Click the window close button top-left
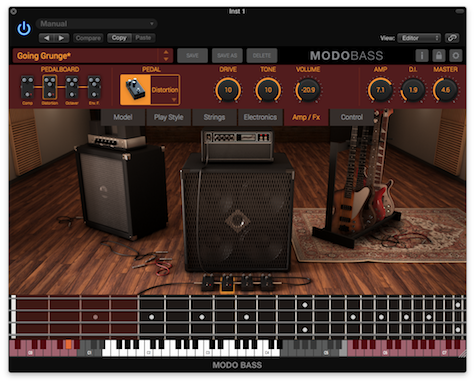The height and width of the screenshot is (383, 475). 14,12
